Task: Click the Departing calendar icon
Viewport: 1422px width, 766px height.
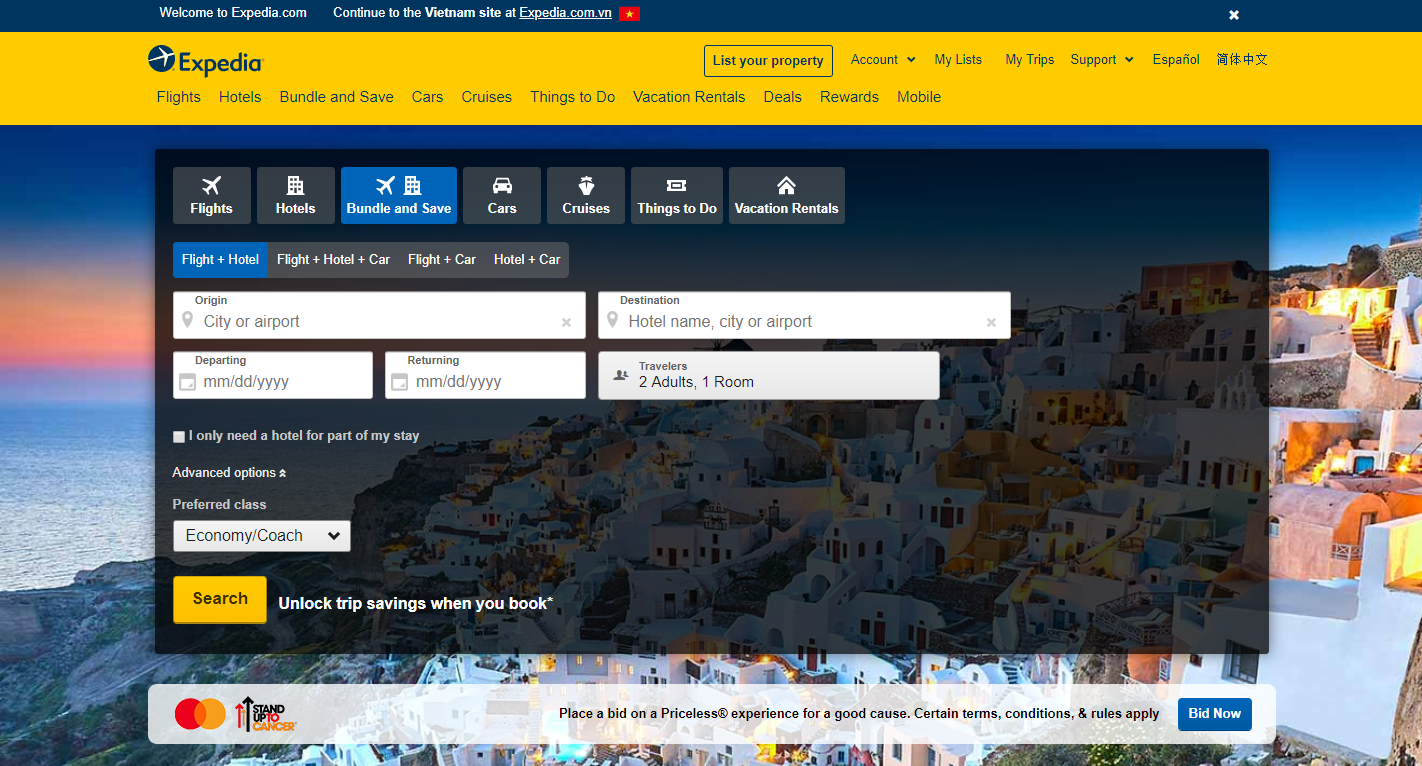Action: click(x=187, y=382)
